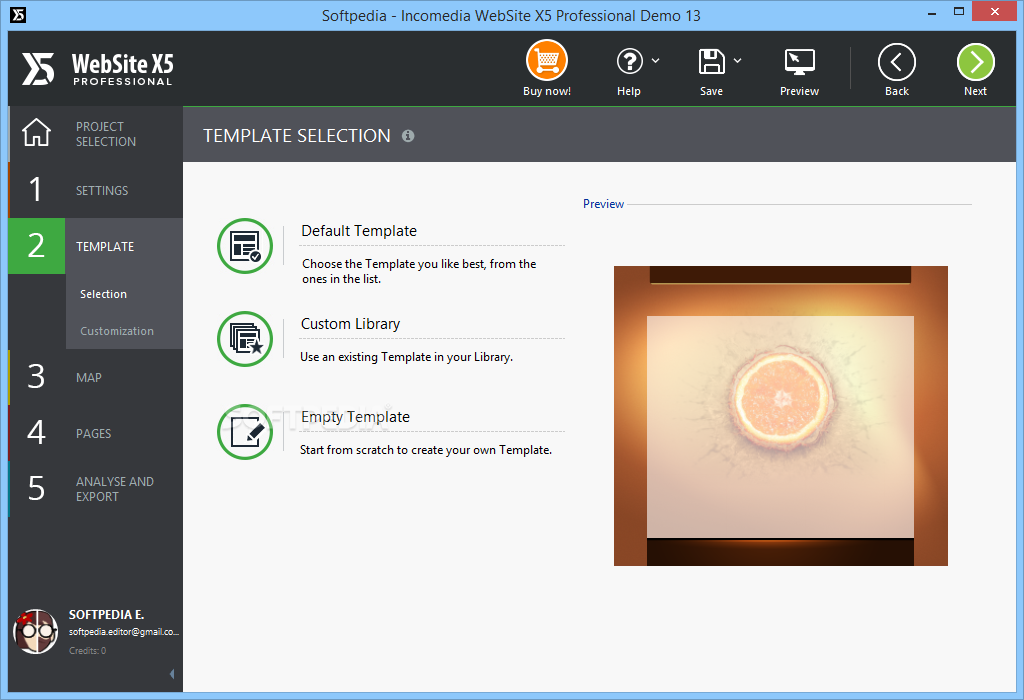Go to step 4 Pages
1024x700 pixels.
coord(95,433)
